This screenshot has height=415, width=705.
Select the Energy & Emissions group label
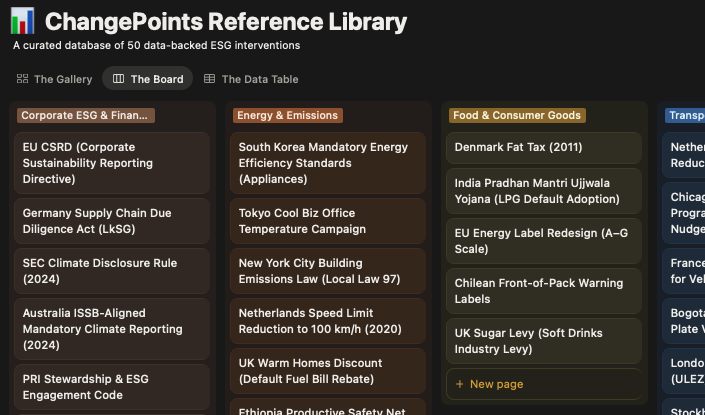[288, 115]
